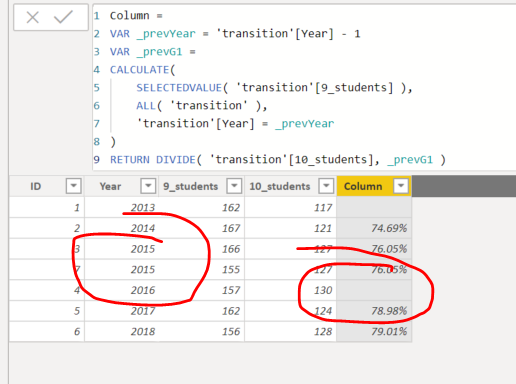Click formula line number 9
Image resolution: width=516 pixels, height=384 pixels.
coord(97,160)
